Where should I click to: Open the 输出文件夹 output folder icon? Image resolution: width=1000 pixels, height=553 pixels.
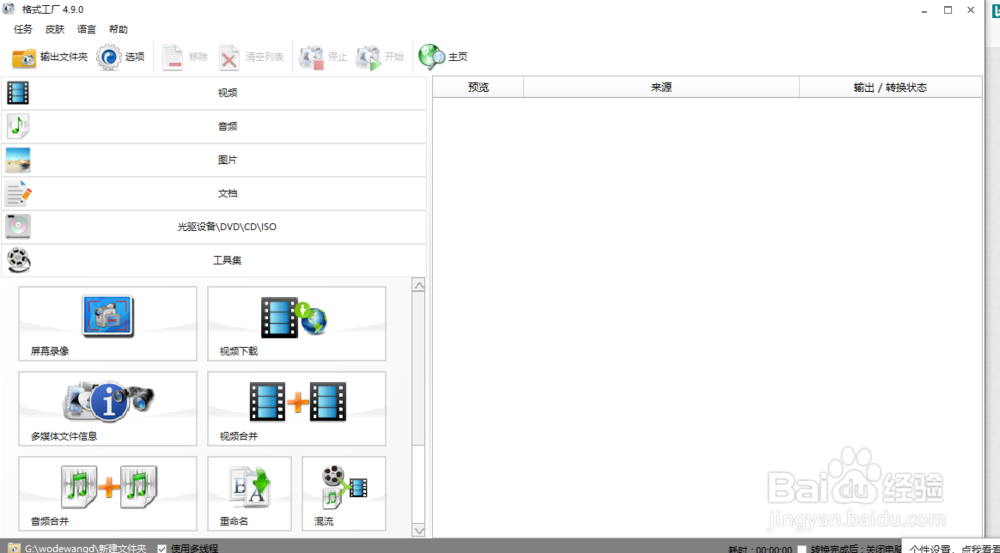point(24,57)
